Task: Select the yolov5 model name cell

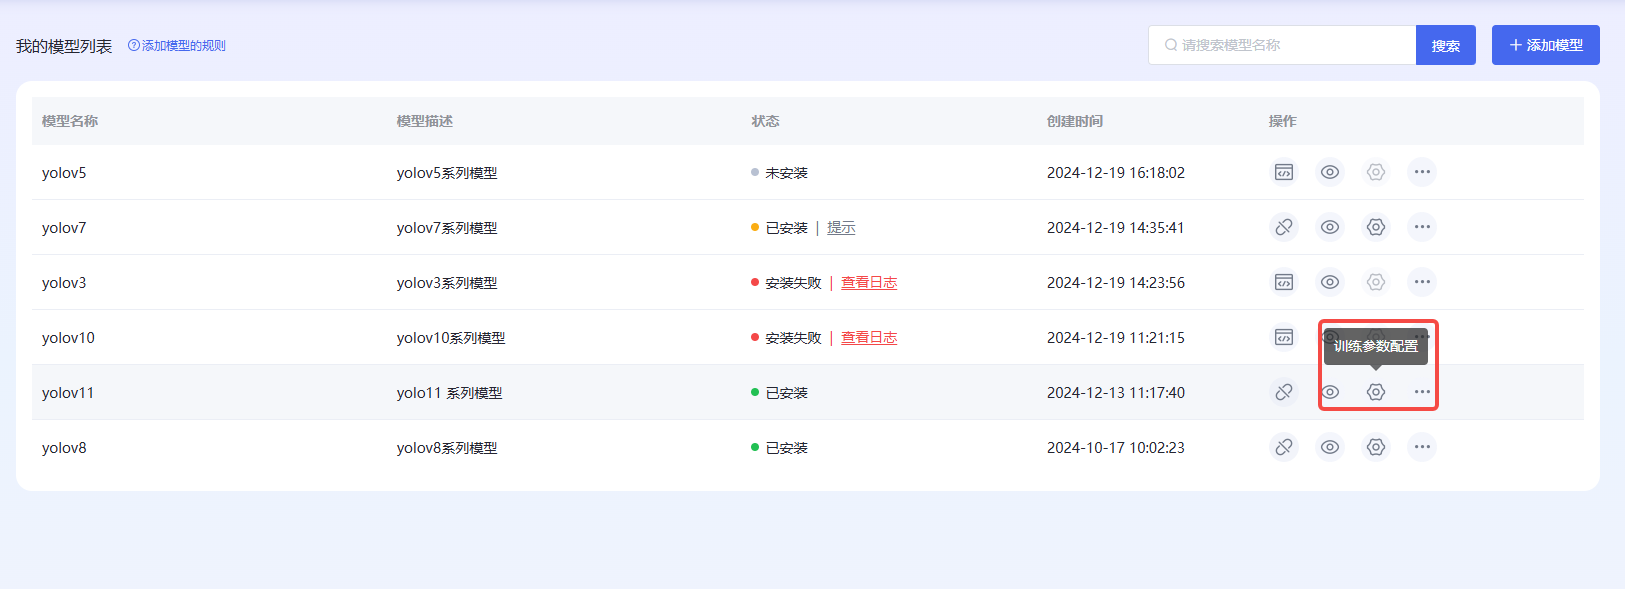Action: coord(64,173)
